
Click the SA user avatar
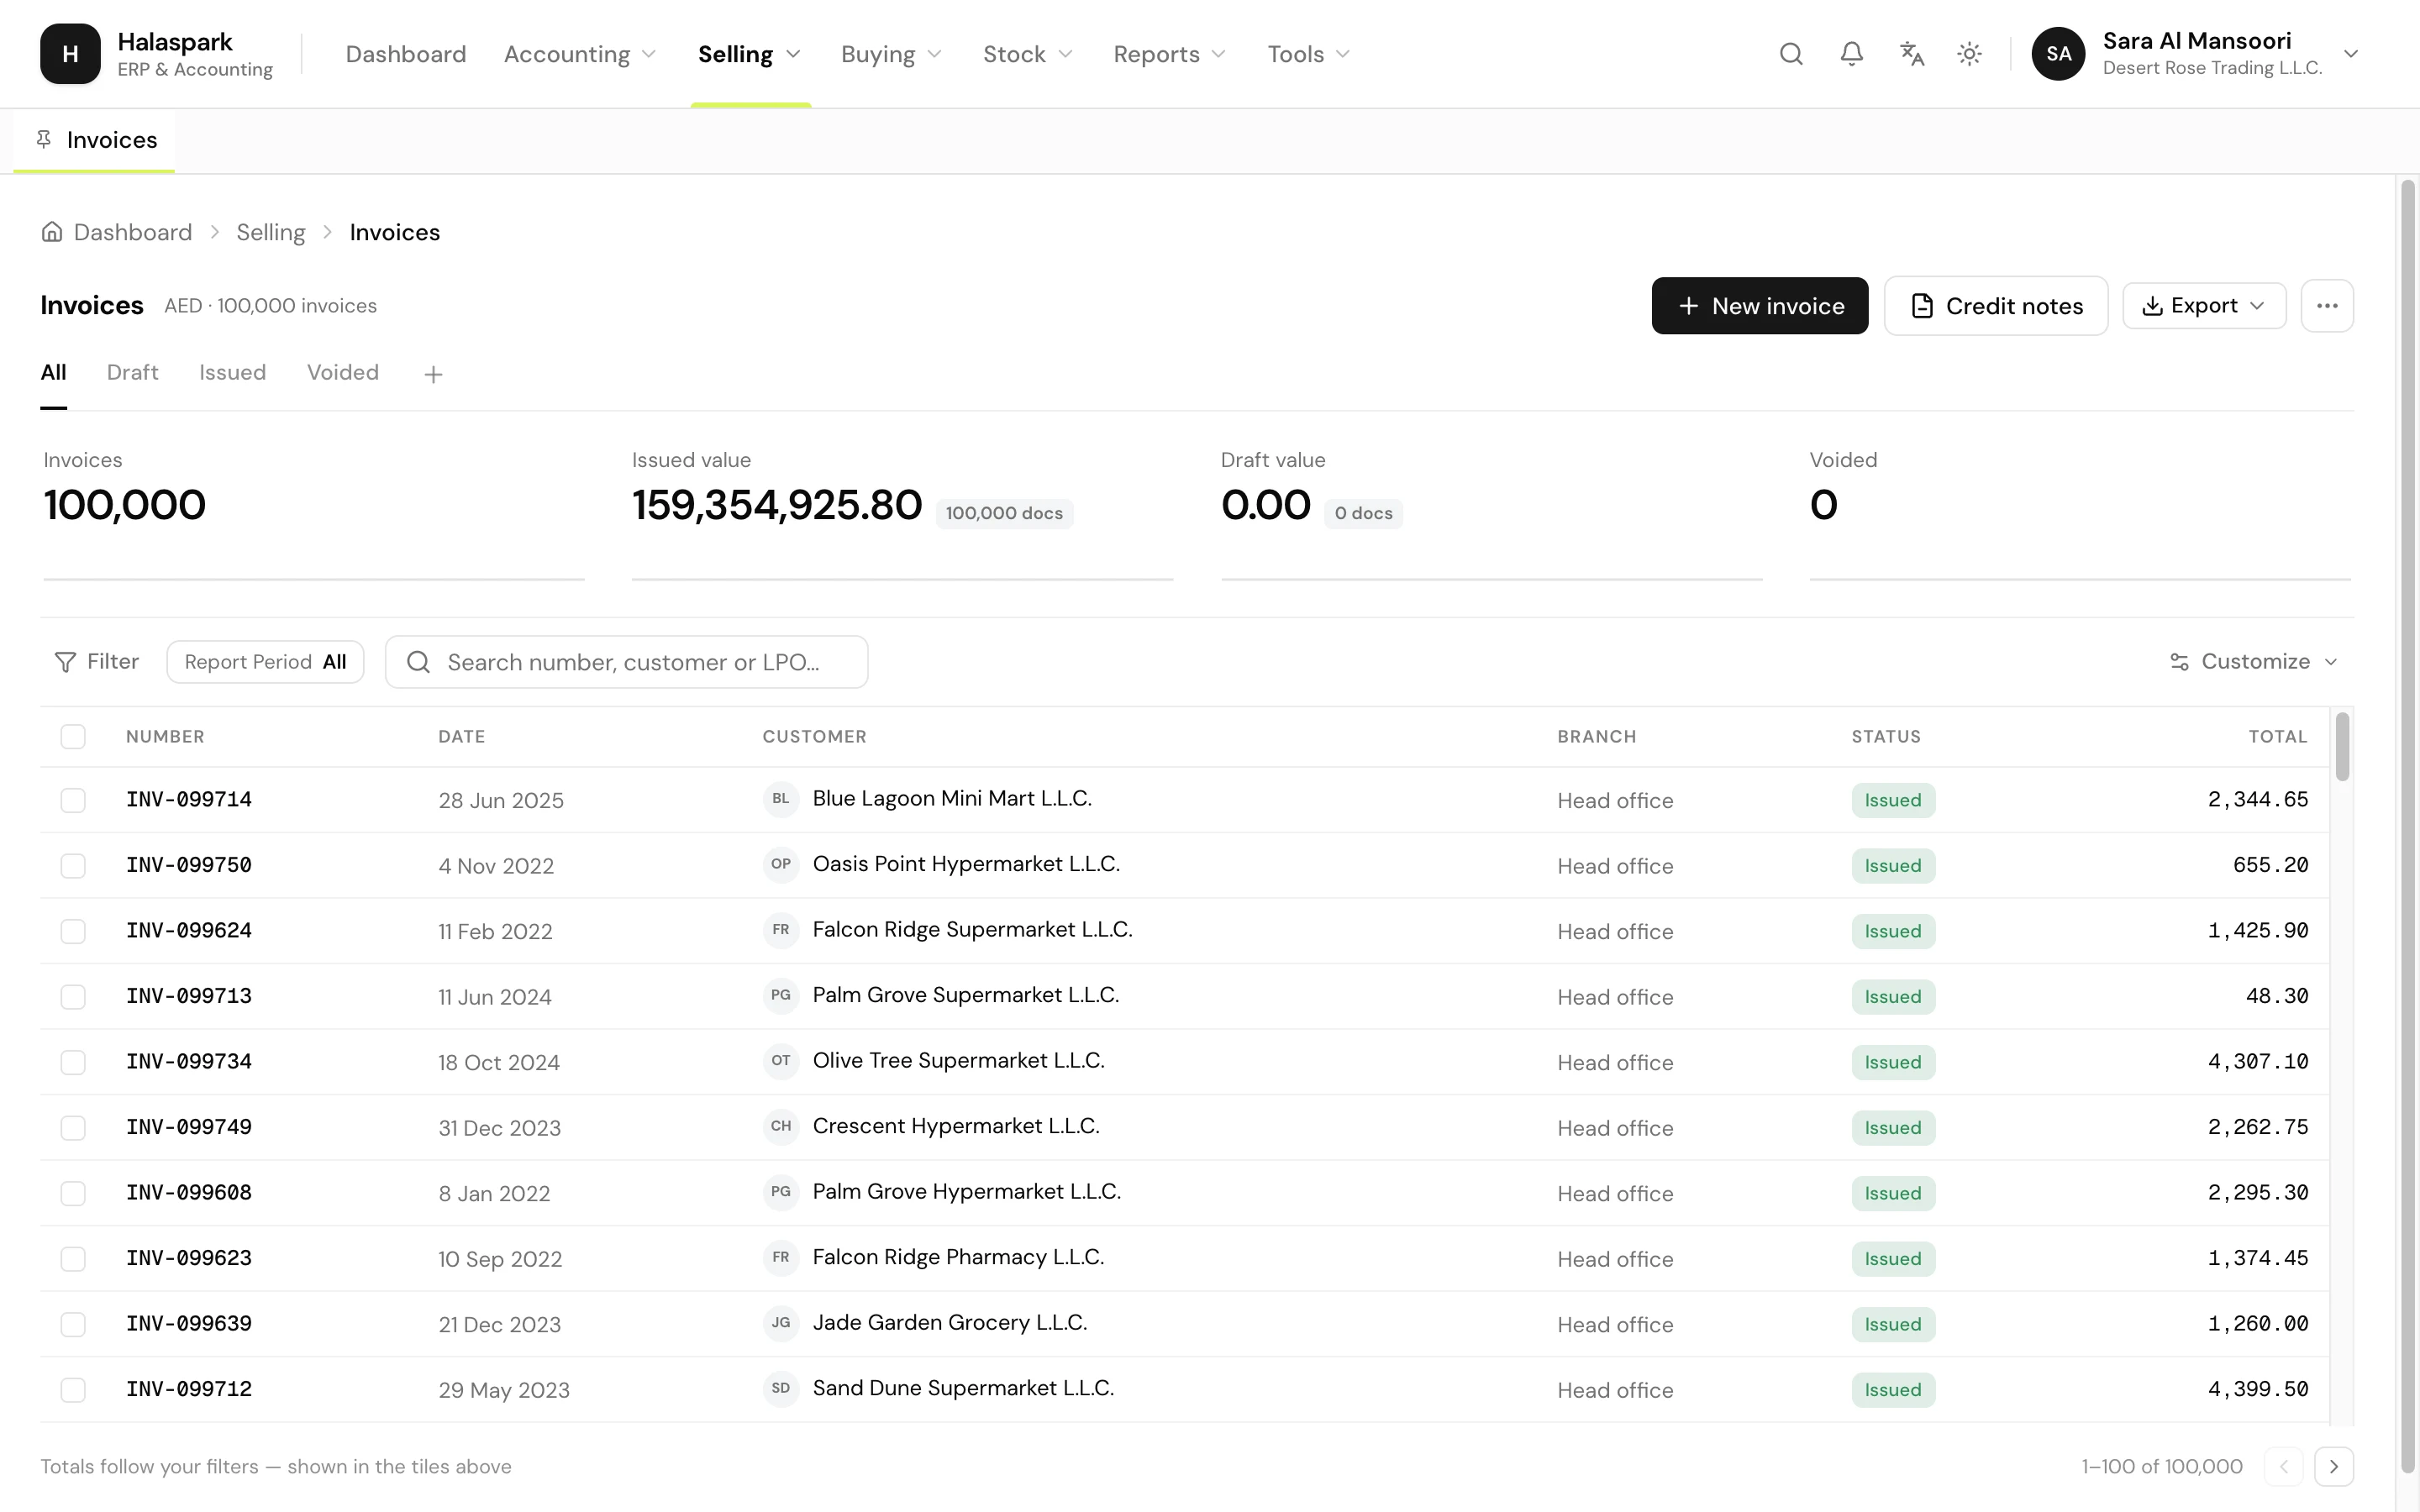click(2058, 54)
